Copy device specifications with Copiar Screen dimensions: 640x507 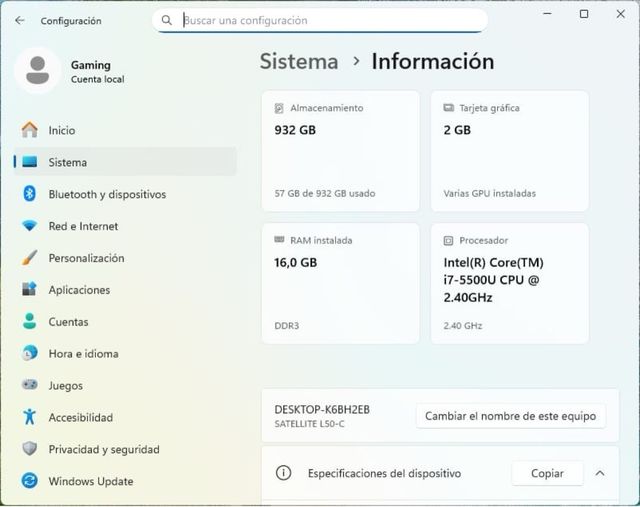tap(547, 473)
